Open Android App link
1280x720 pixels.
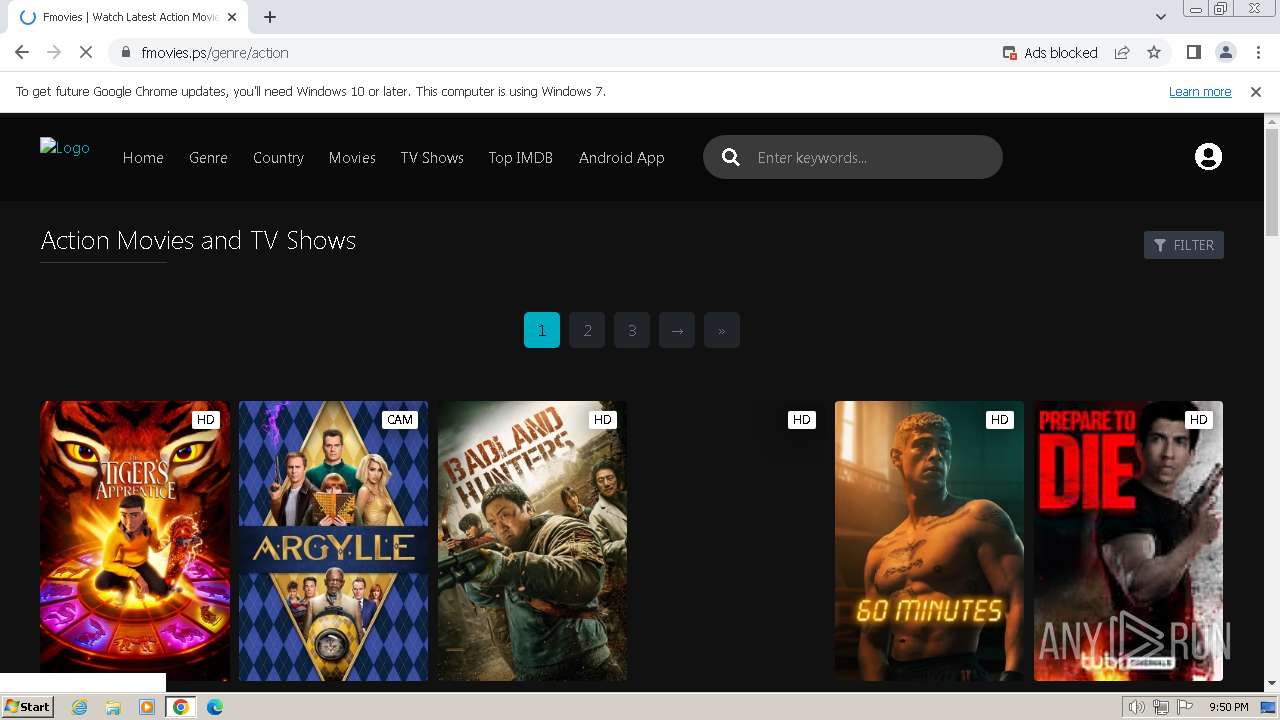coord(621,158)
